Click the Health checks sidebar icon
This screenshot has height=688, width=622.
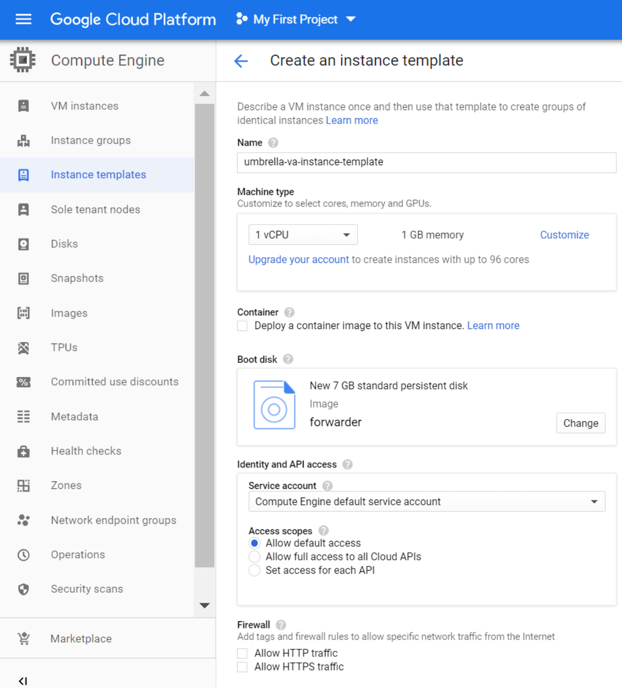click(x=23, y=451)
